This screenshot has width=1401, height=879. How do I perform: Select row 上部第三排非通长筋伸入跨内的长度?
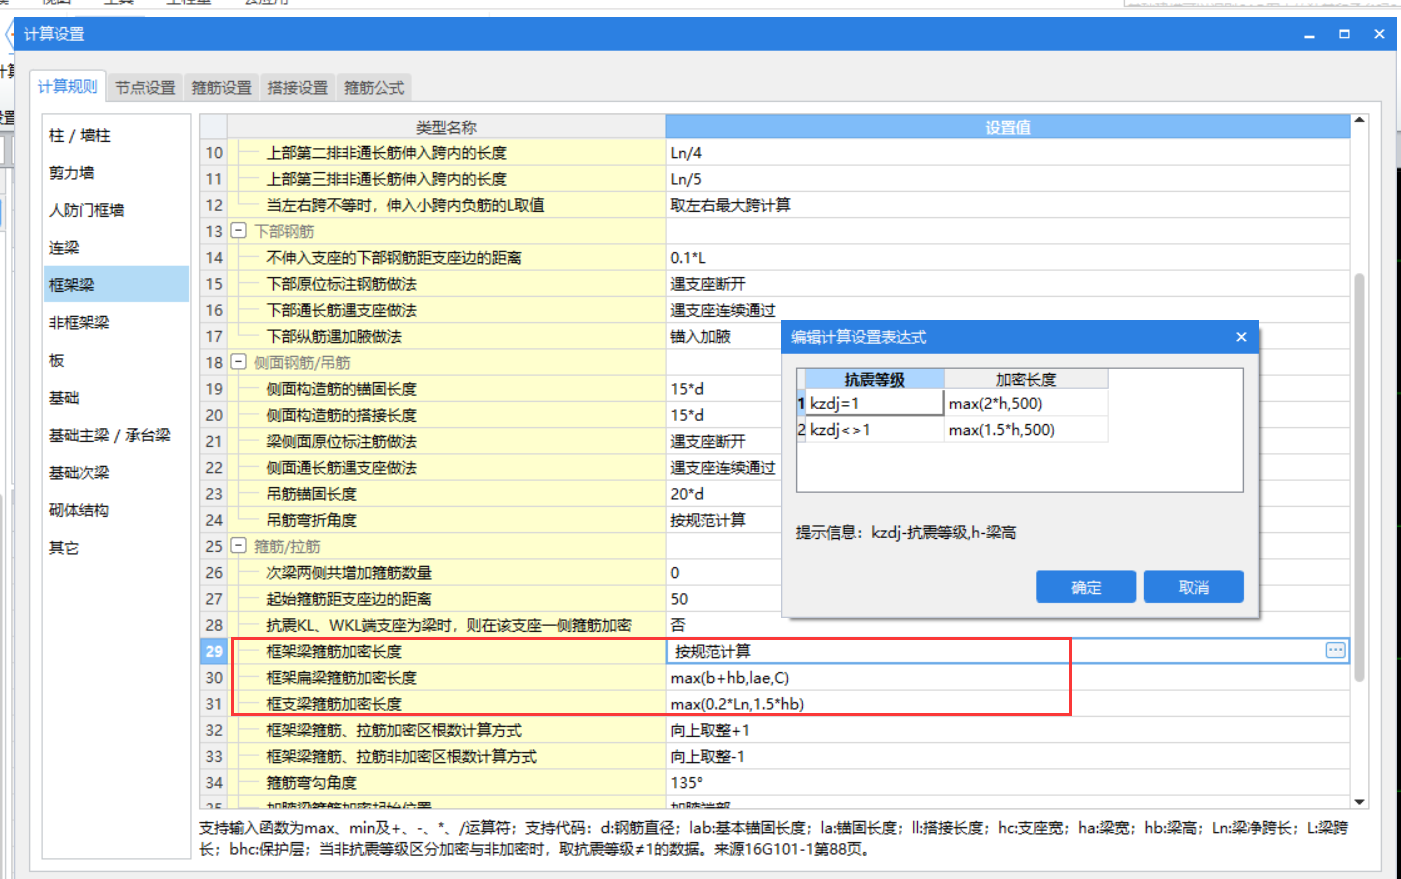point(447,179)
